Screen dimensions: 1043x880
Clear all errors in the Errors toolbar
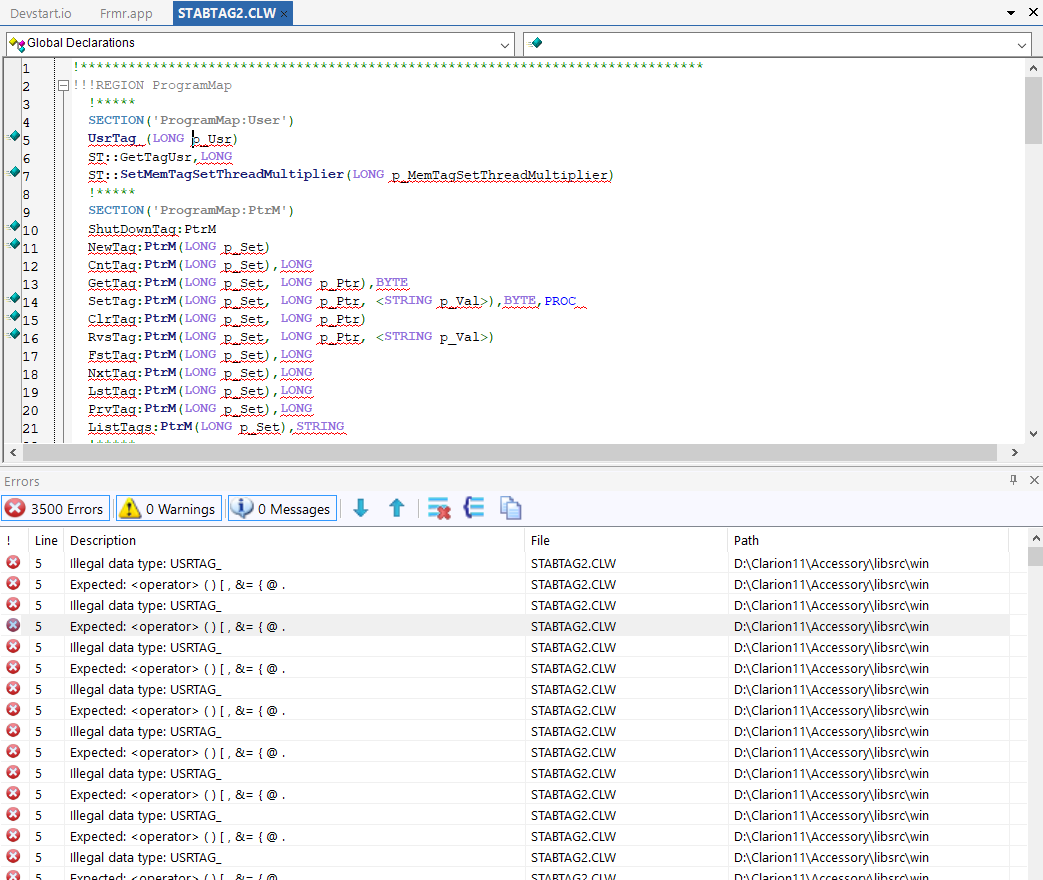[x=438, y=508]
